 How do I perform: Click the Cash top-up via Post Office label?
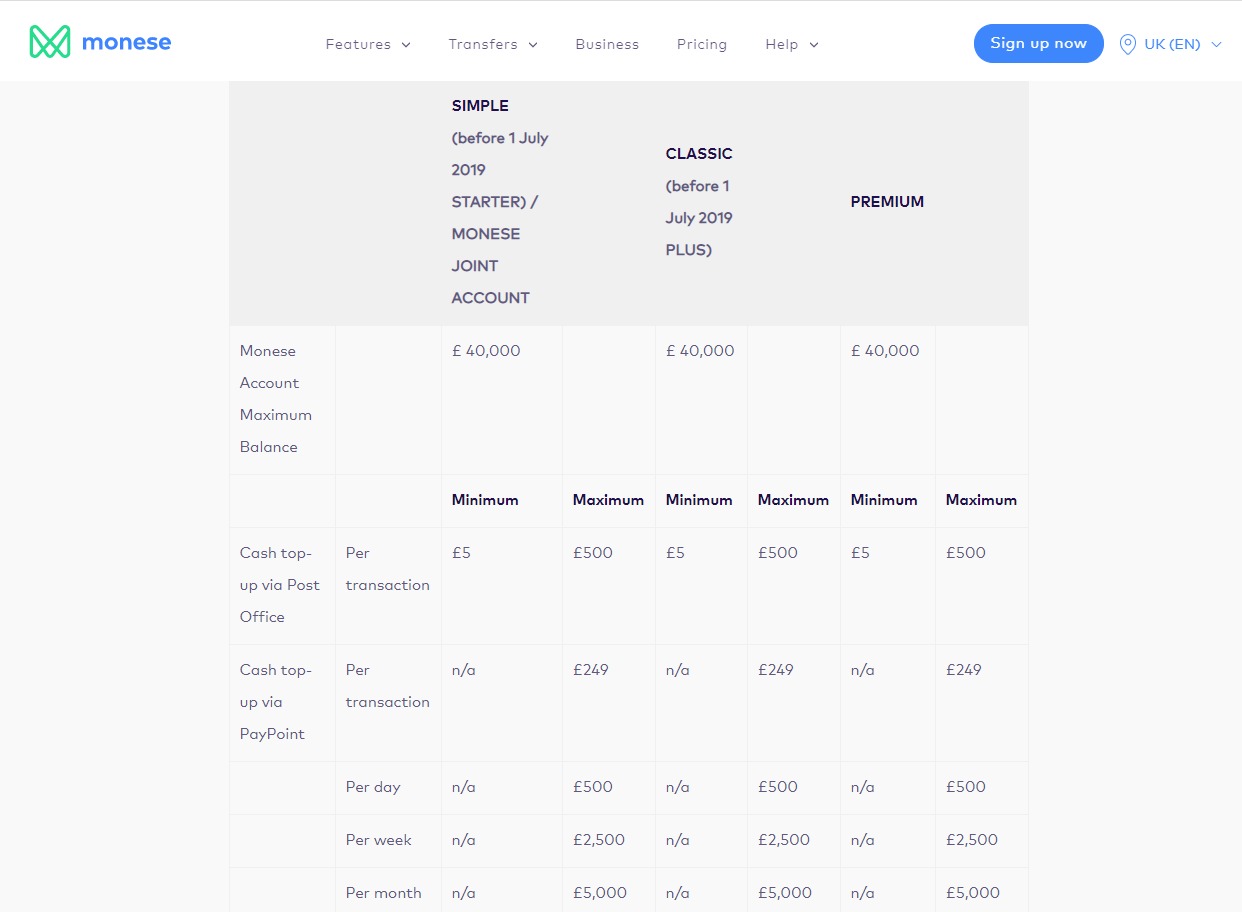coord(280,585)
